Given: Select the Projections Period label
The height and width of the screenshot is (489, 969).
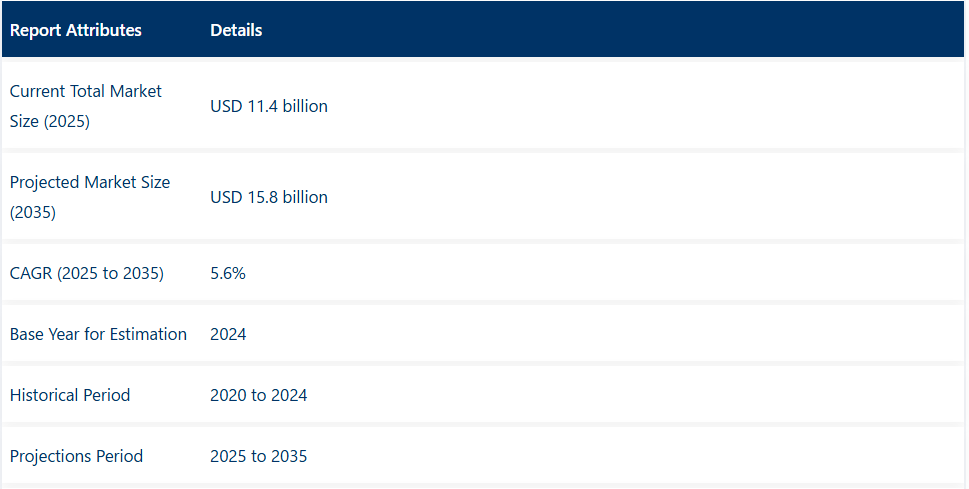Looking at the screenshot, I should tap(76, 456).
